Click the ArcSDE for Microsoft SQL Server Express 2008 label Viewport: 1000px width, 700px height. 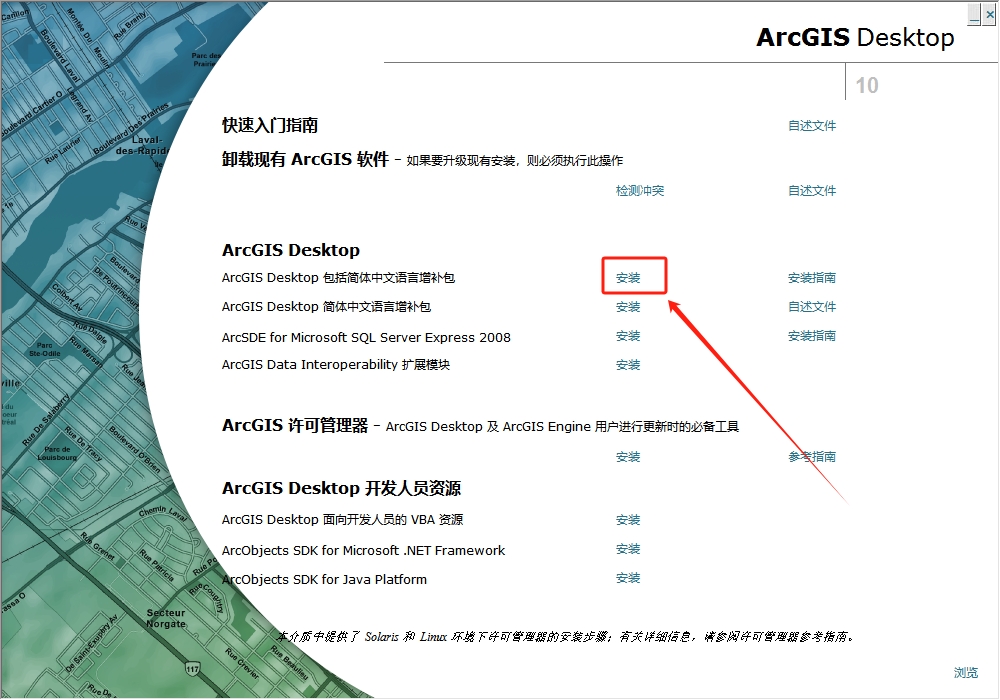pos(366,337)
